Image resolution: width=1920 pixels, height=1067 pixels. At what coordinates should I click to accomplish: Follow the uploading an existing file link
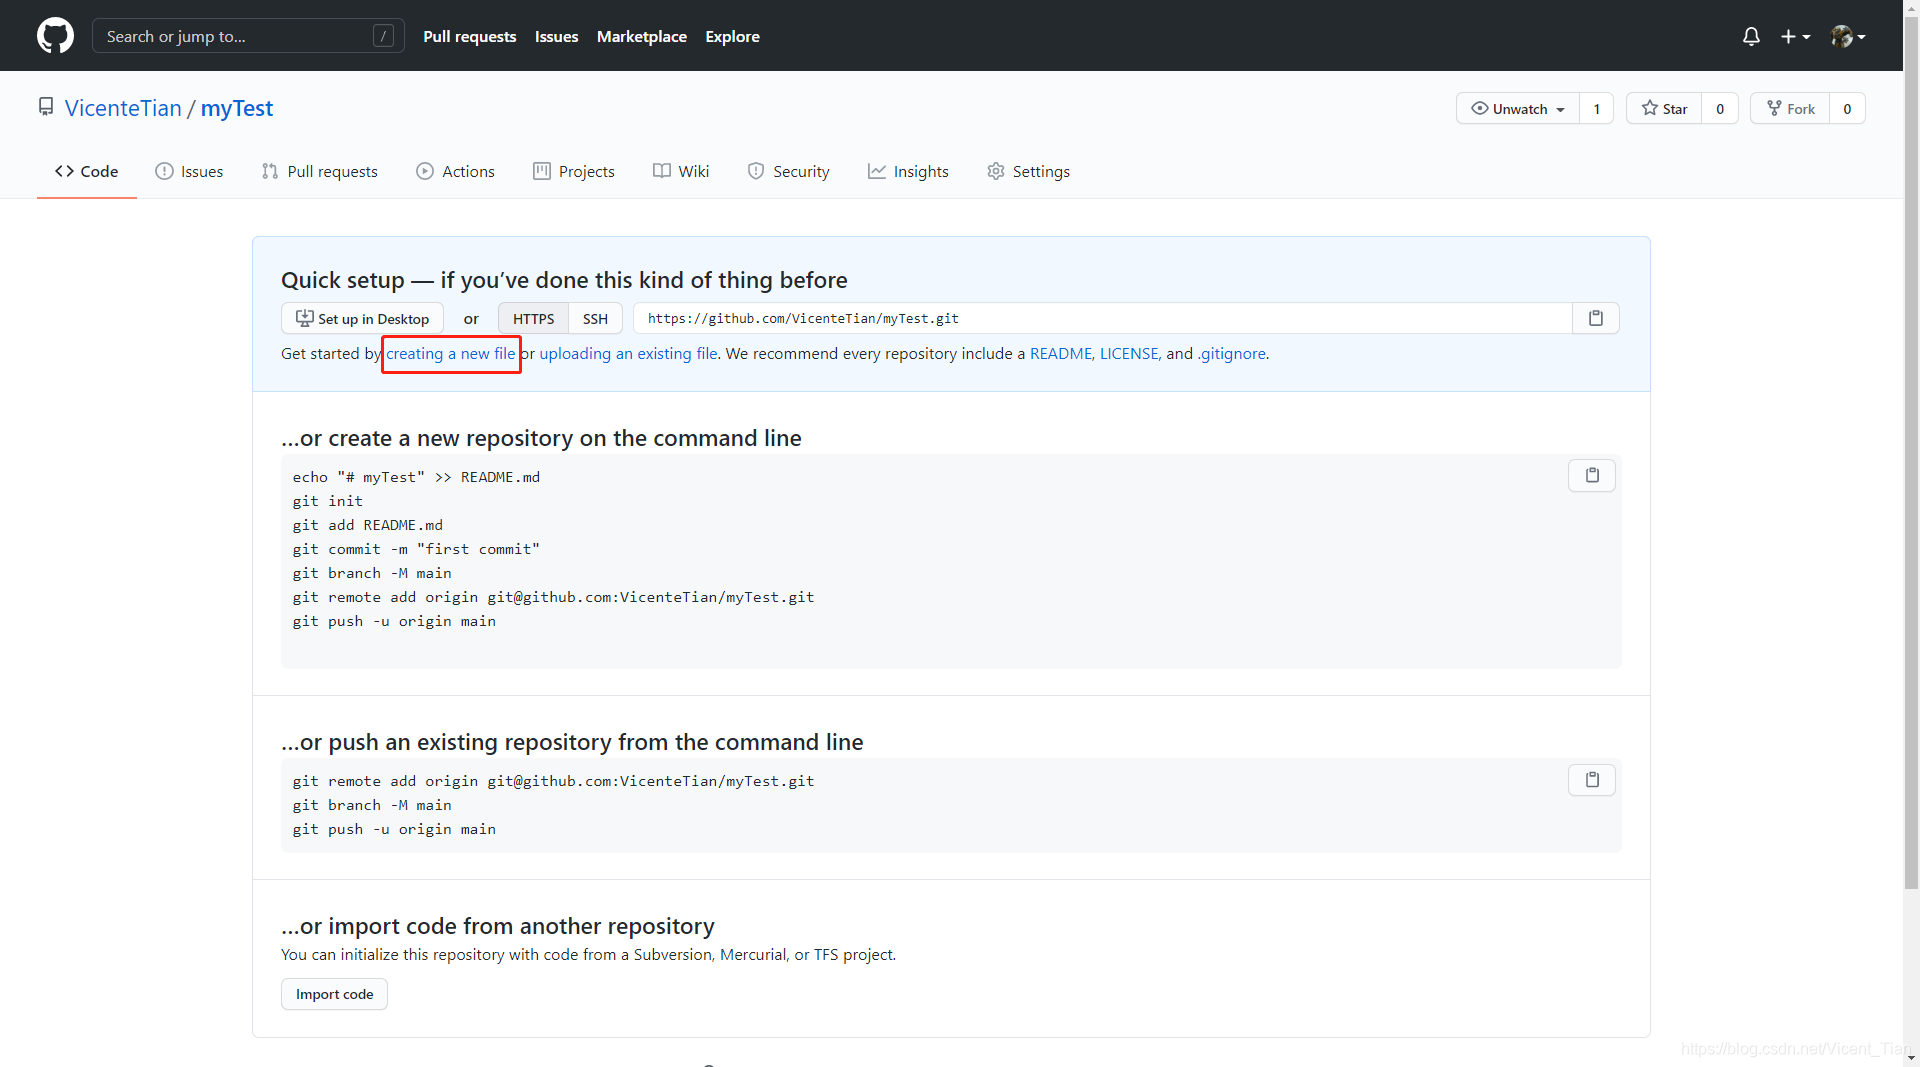point(628,353)
